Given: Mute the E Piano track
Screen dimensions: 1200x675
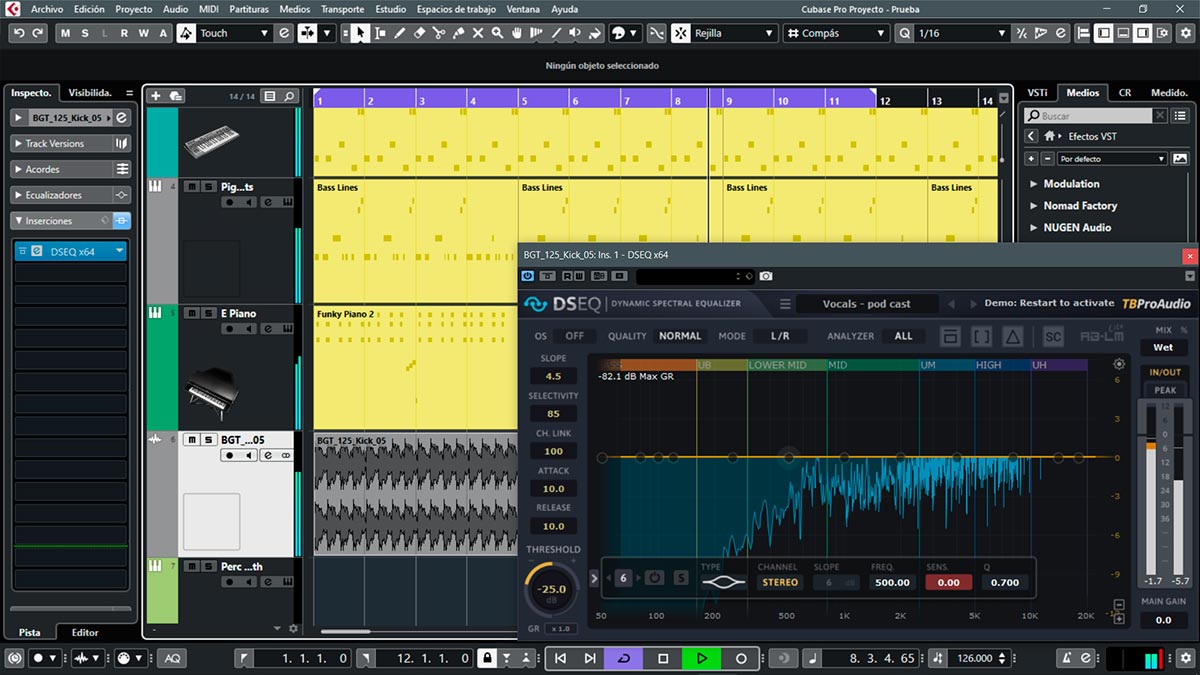Looking at the screenshot, I should pyautogui.click(x=192, y=313).
